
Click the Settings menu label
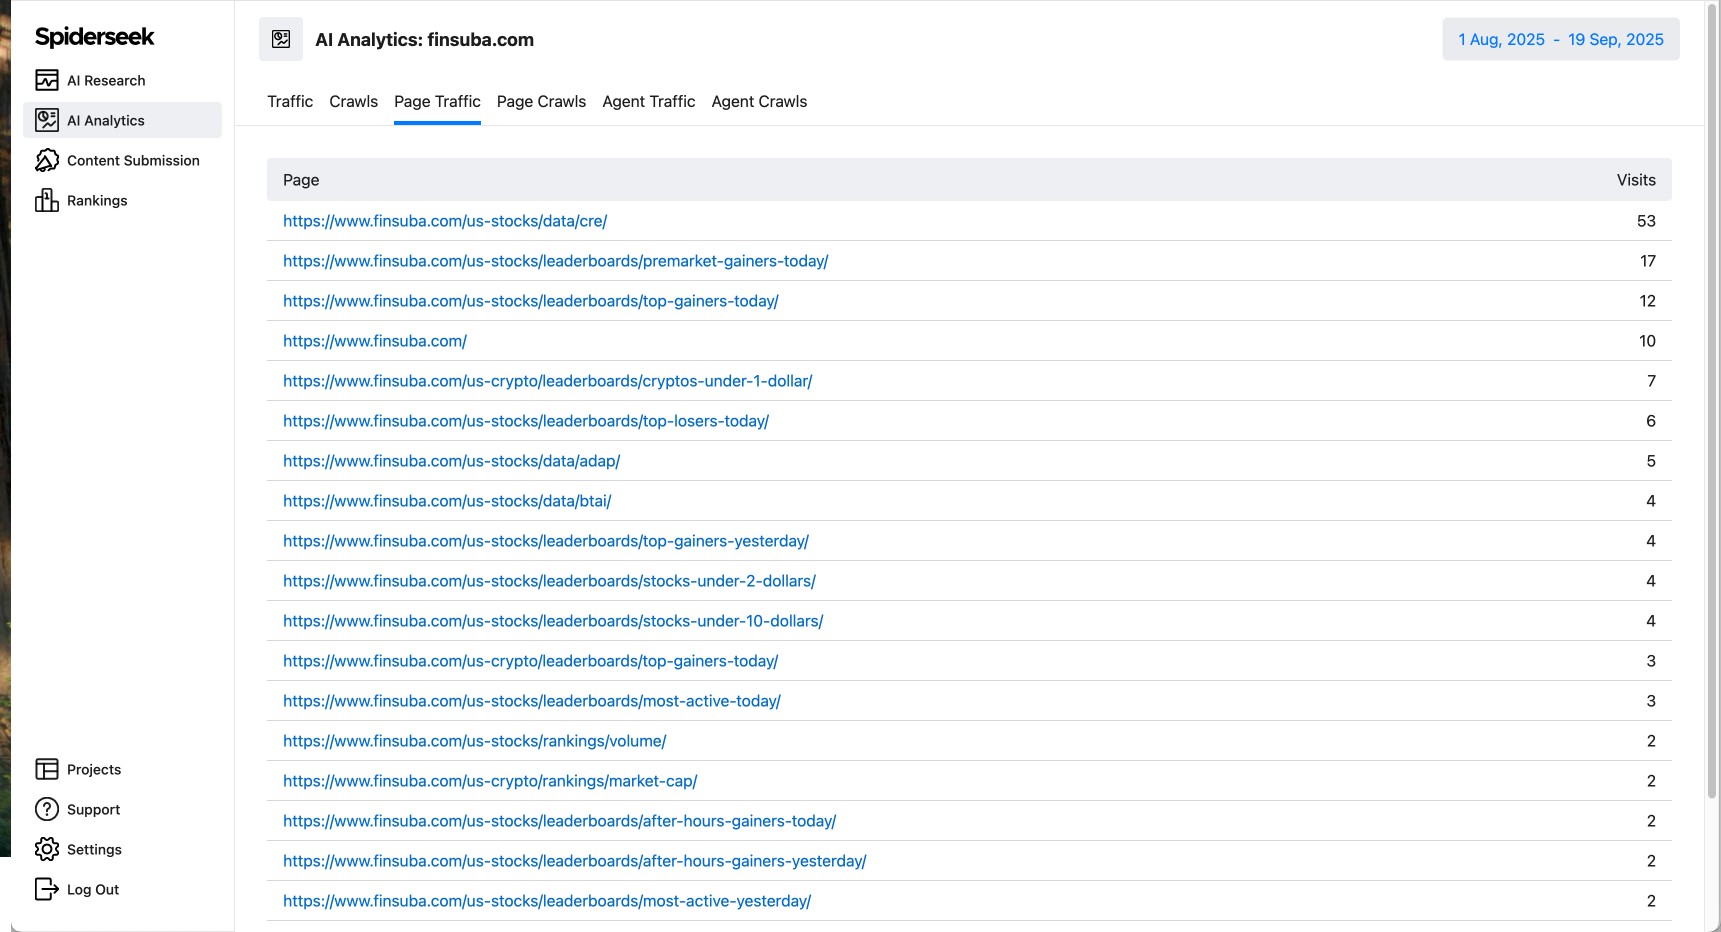pos(94,849)
